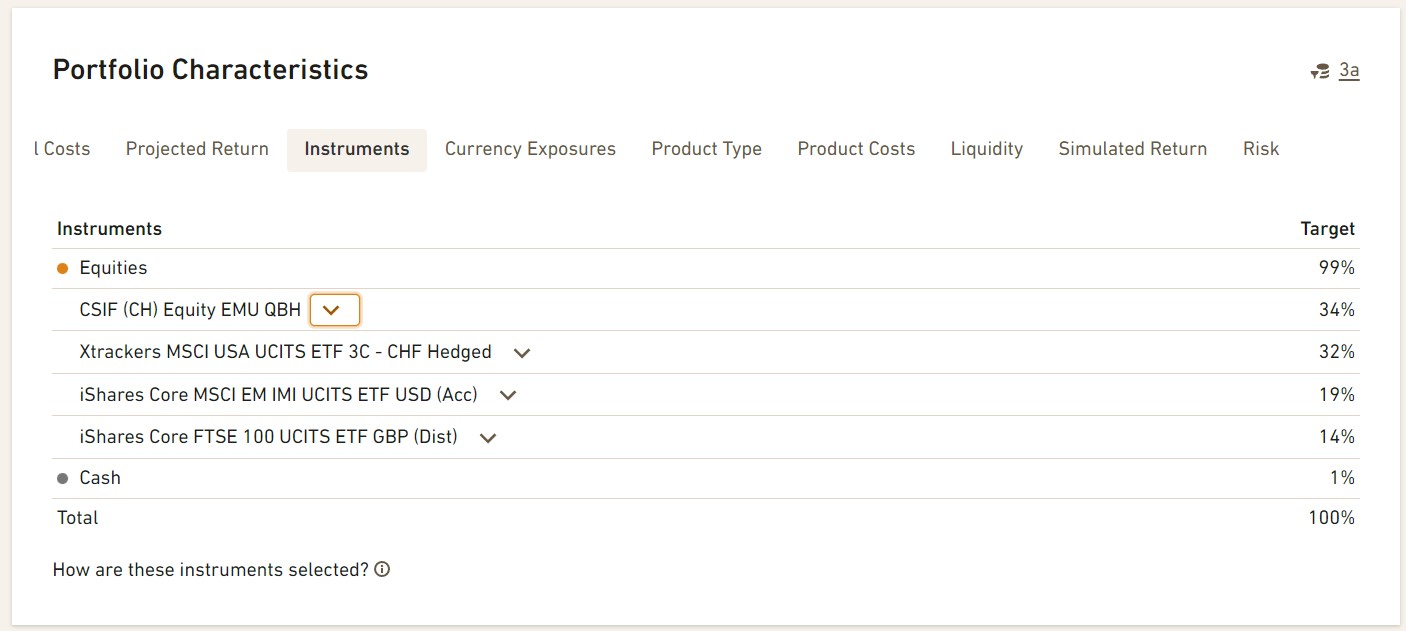Click the 3a pillar icon
Screen dimensions: 1406x631
coord(1320,71)
